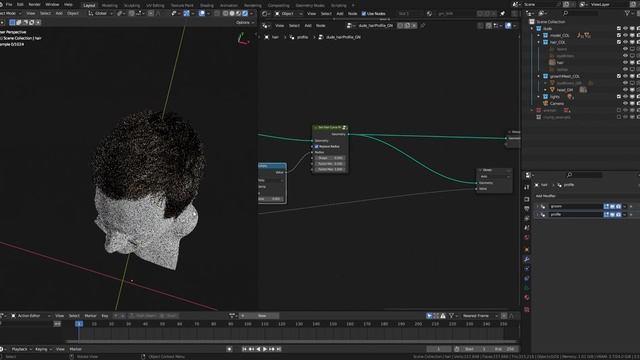Viewport: 640px width, 360px height.
Task: Open Node menu in geometry node editor
Action: [321, 25]
